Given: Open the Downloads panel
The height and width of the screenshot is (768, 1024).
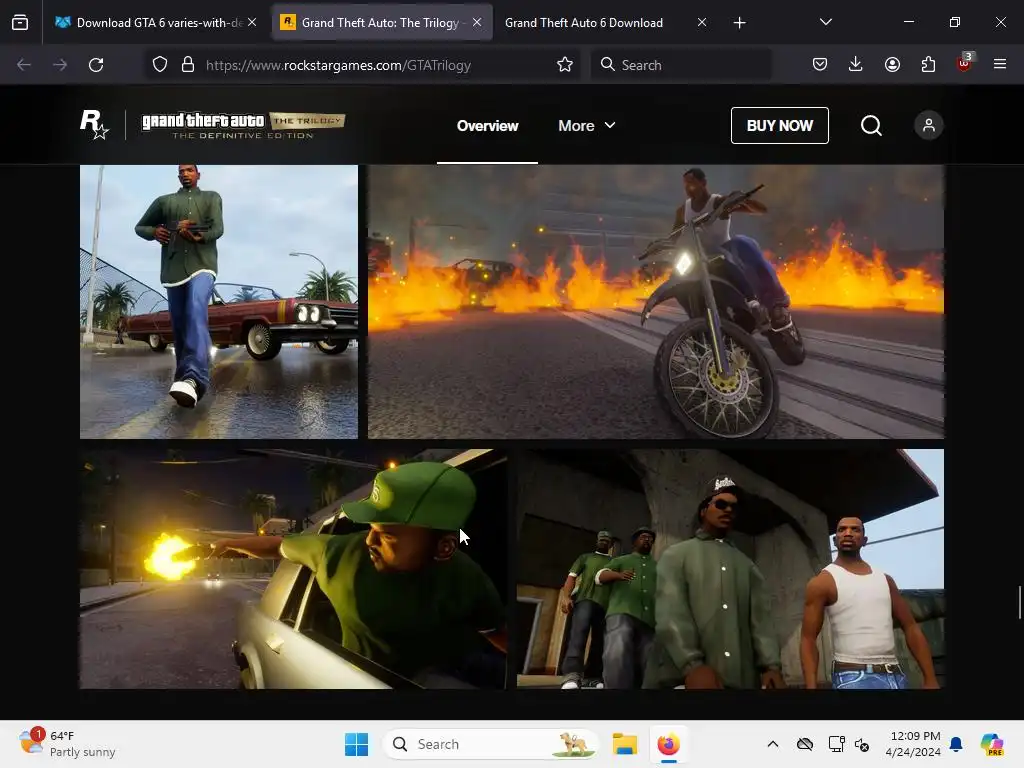Looking at the screenshot, I should coord(856,64).
